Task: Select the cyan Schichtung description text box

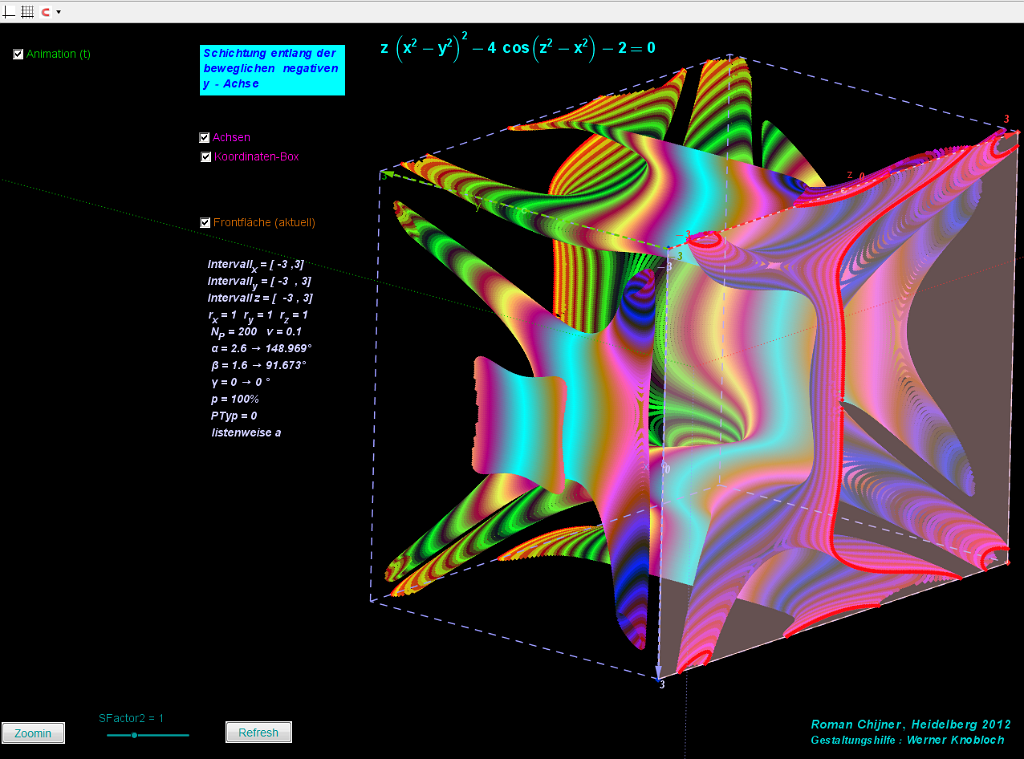Action: [271, 69]
